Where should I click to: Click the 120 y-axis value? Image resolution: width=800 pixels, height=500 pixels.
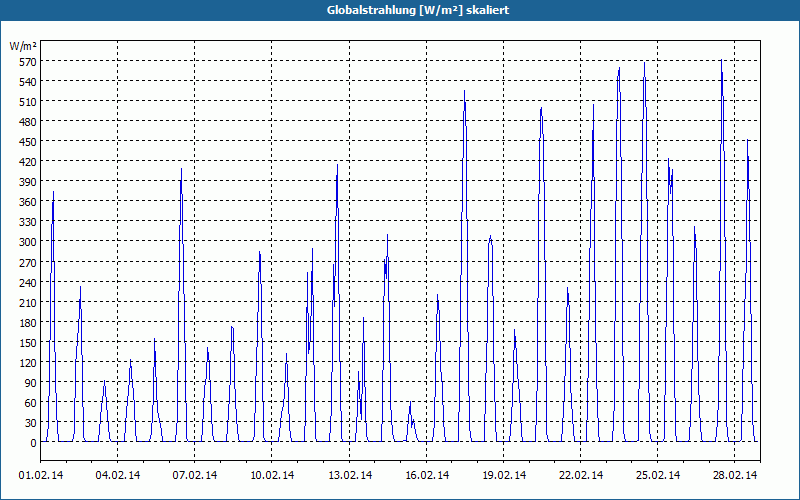click(x=27, y=363)
